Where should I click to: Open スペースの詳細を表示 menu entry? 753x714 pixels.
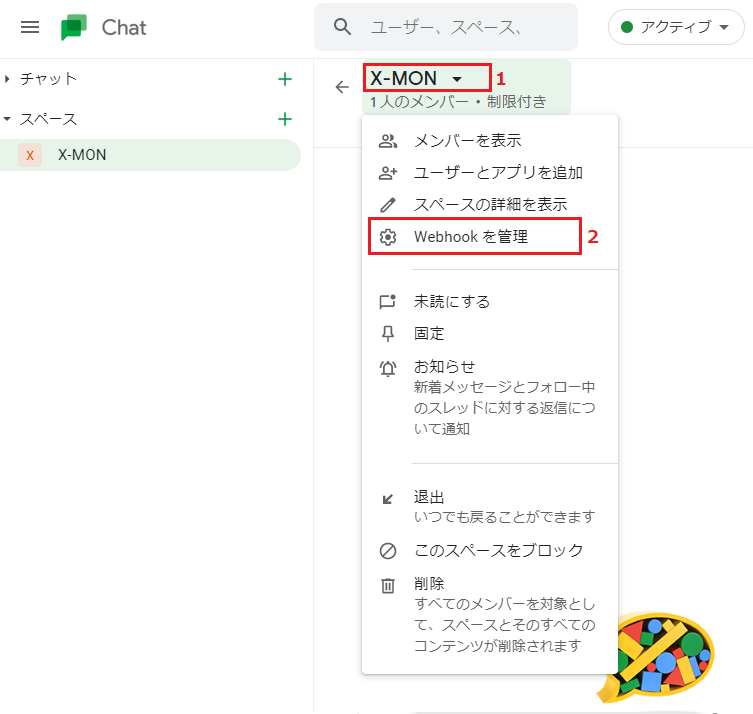coord(490,205)
